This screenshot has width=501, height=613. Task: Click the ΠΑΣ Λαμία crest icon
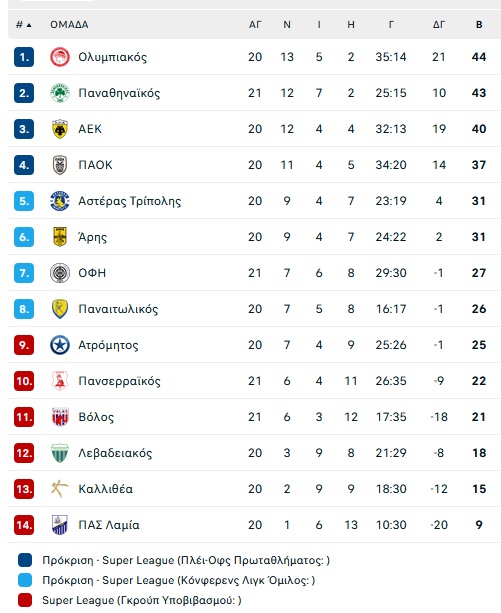pyautogui.click(x=60, y=525)
